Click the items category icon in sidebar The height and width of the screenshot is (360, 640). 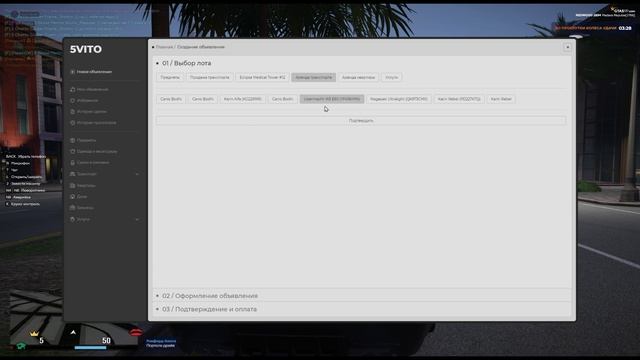coord(72,140)
